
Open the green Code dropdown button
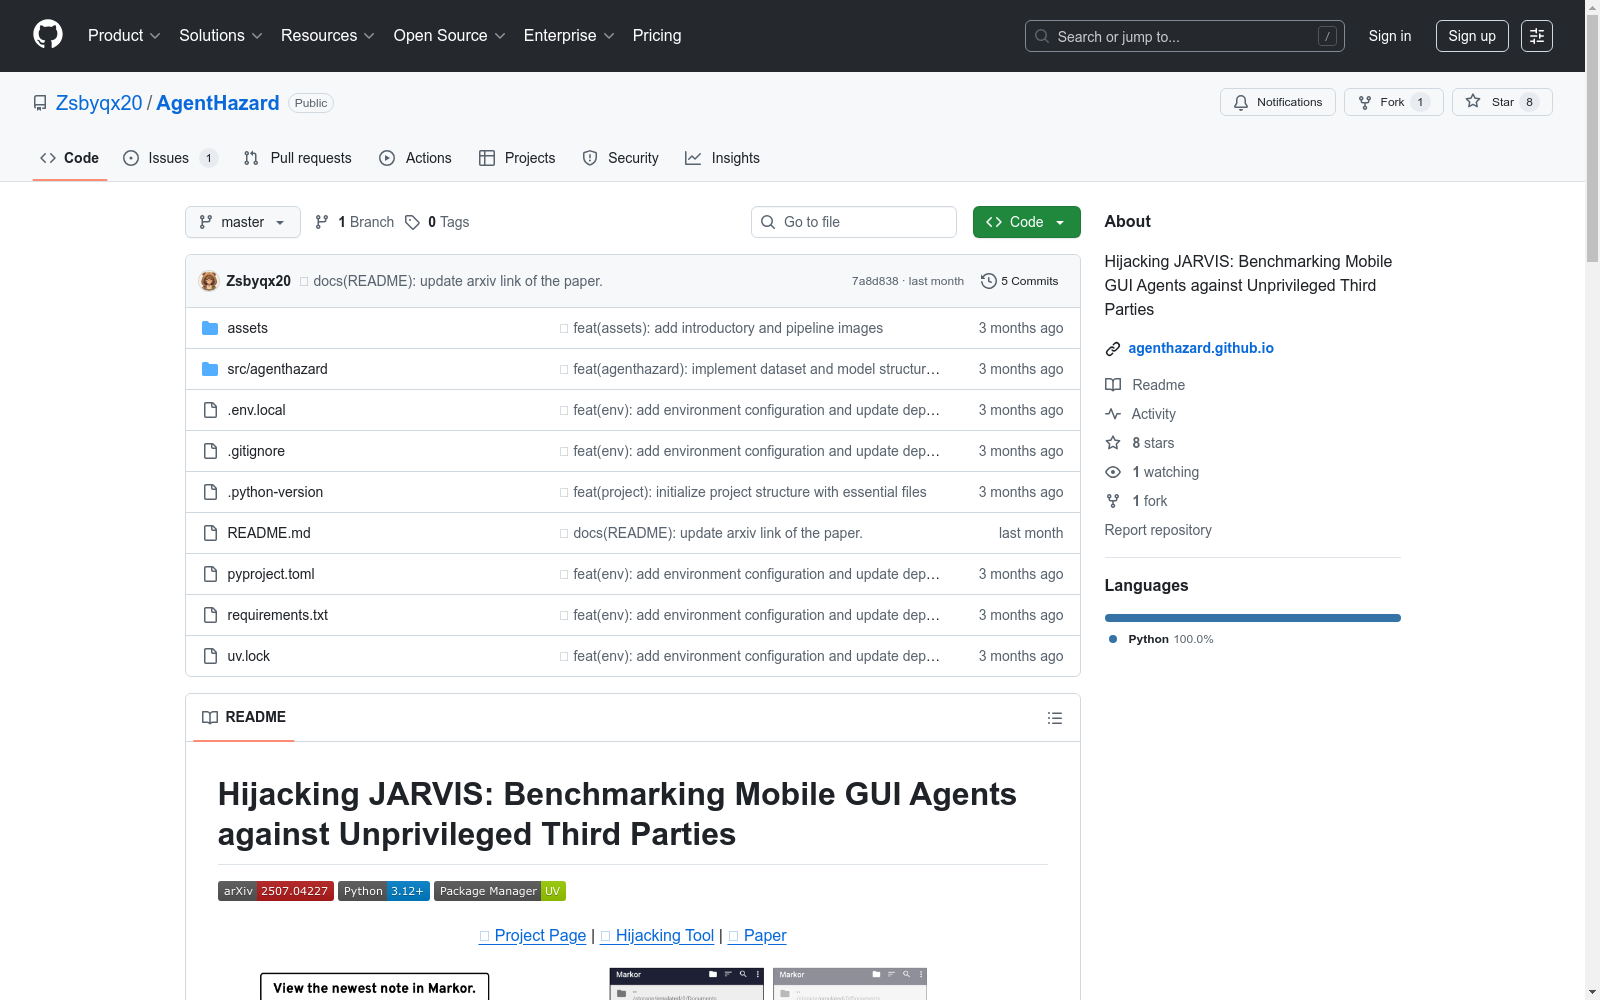point(1026,222)
